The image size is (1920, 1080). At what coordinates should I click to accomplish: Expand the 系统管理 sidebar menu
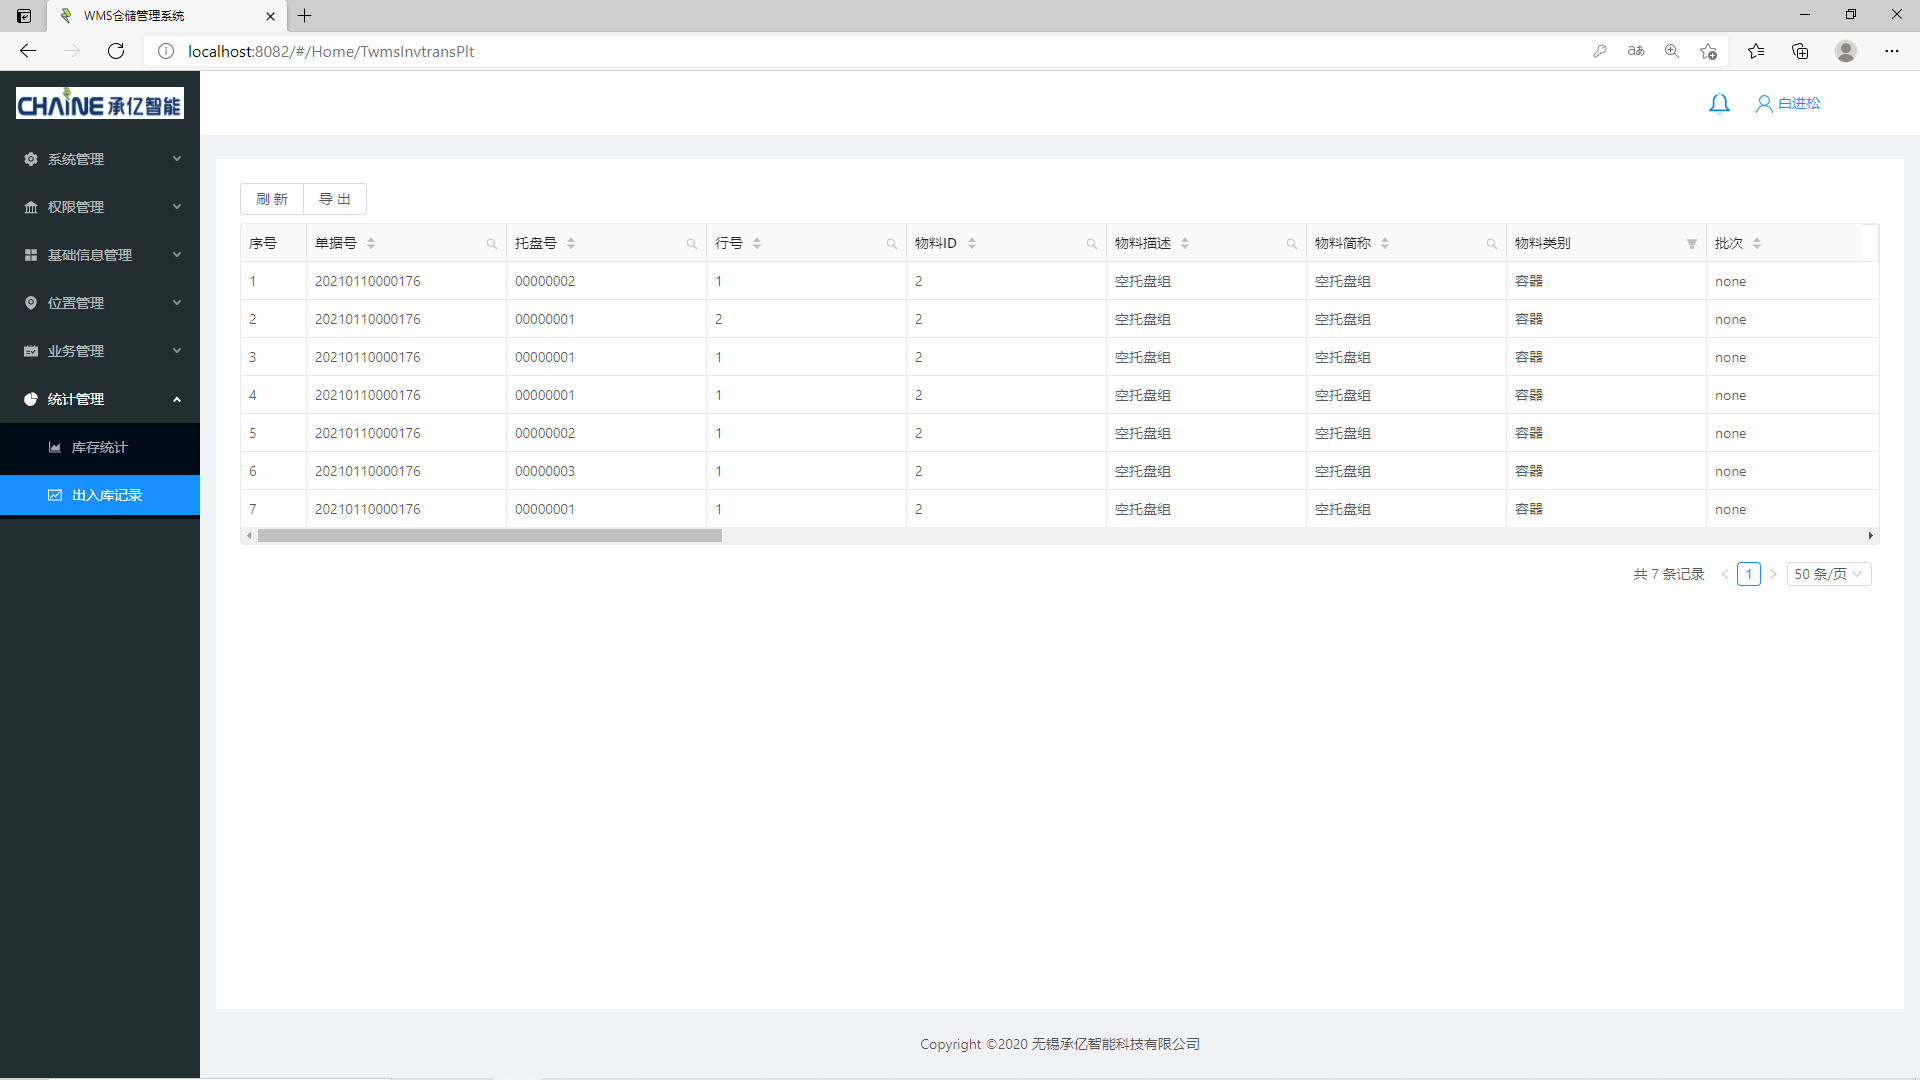pos(100,159)
